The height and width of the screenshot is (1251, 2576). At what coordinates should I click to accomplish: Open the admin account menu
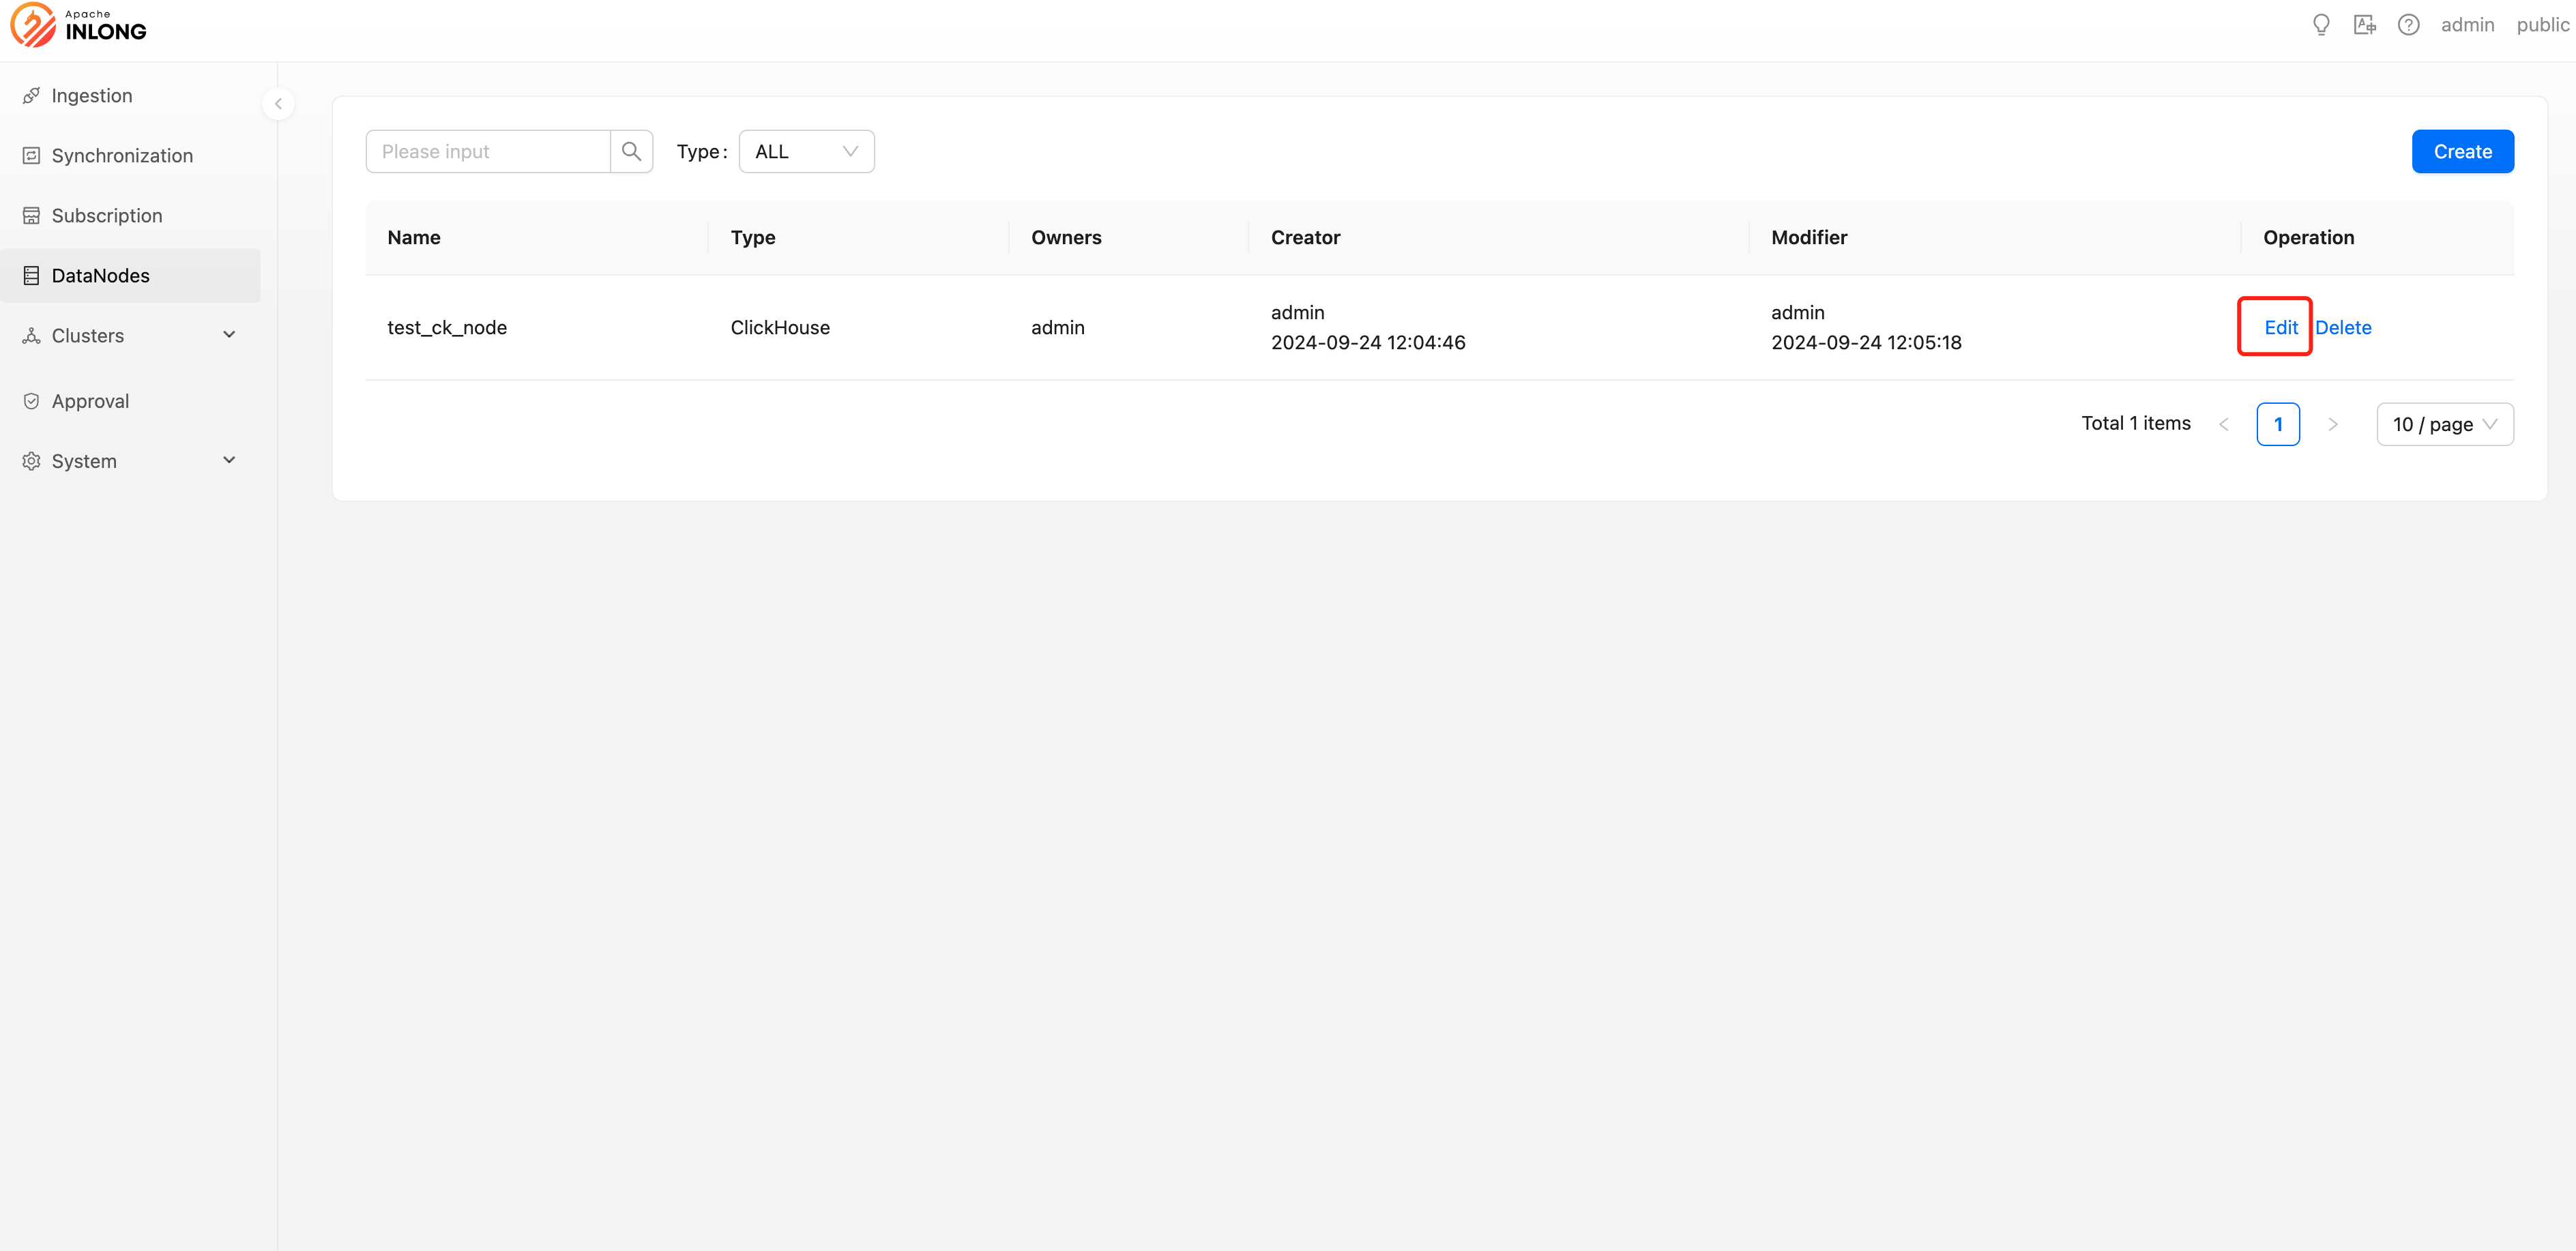pyautogui.click(x=2468, y=24)
